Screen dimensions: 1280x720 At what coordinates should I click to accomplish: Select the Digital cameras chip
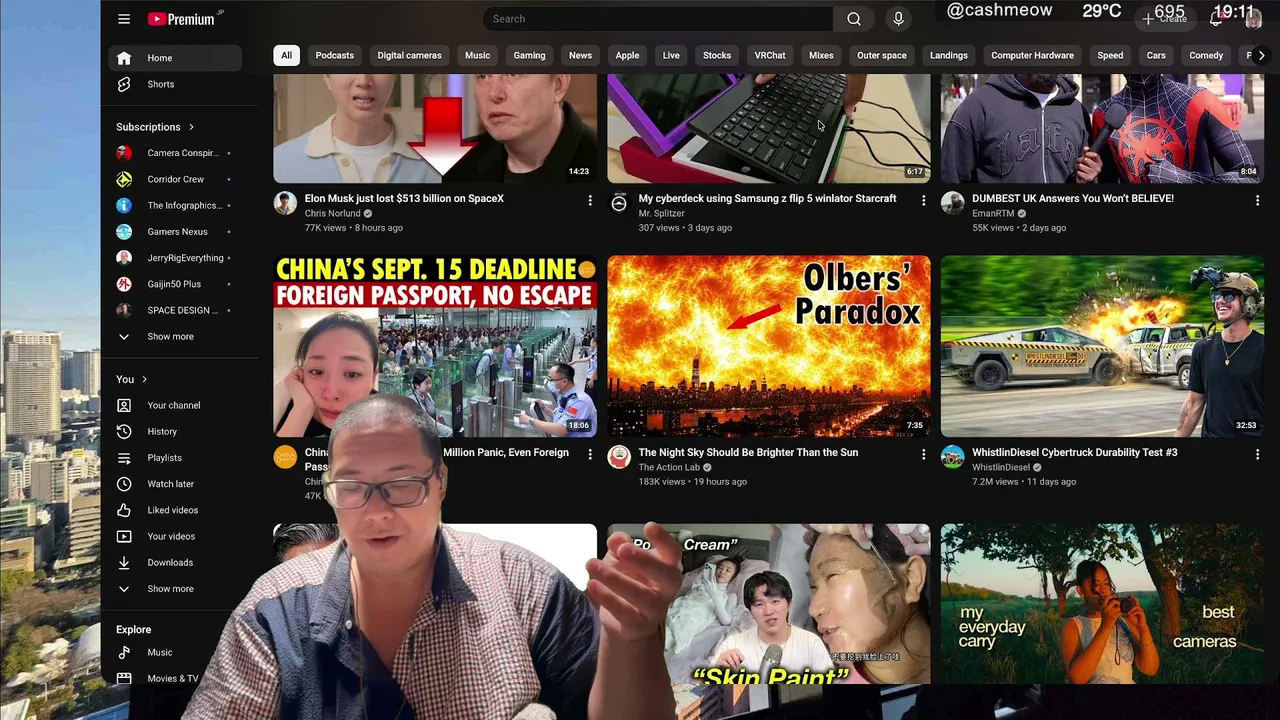409,56
